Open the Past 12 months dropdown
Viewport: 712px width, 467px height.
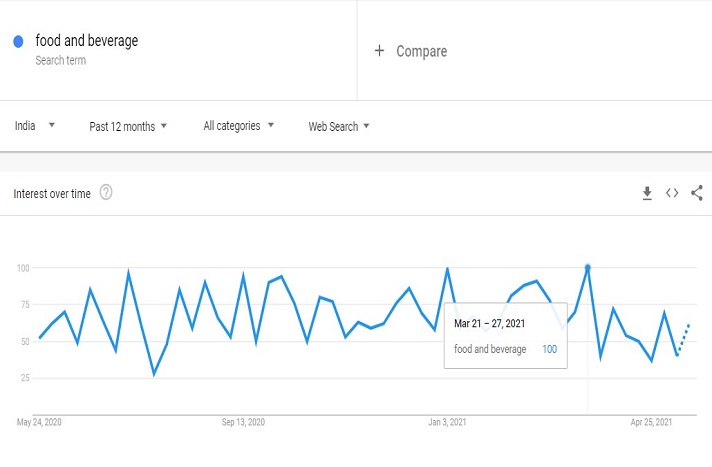128,126
